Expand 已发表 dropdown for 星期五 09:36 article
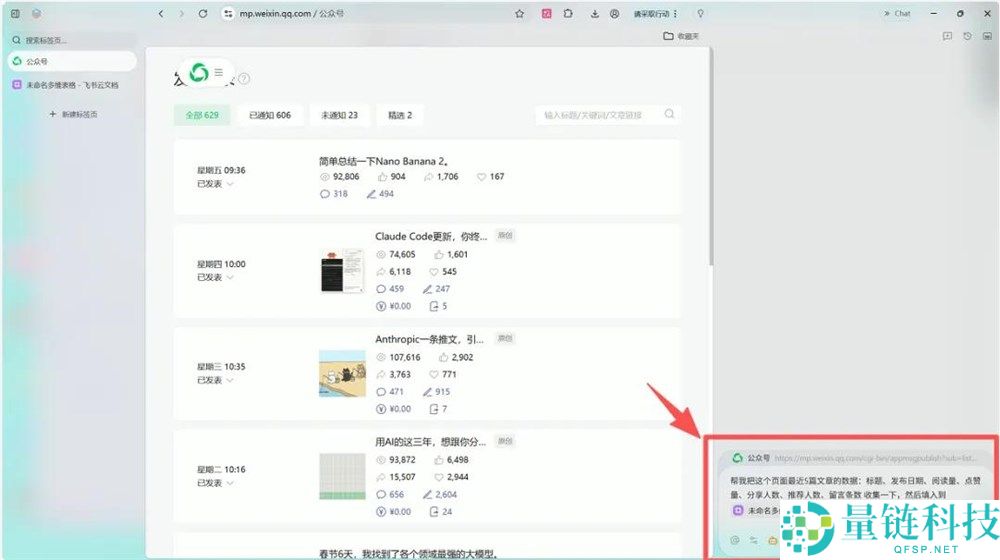This screenshot has height=560, width=1000. click(x=230, y=184)
